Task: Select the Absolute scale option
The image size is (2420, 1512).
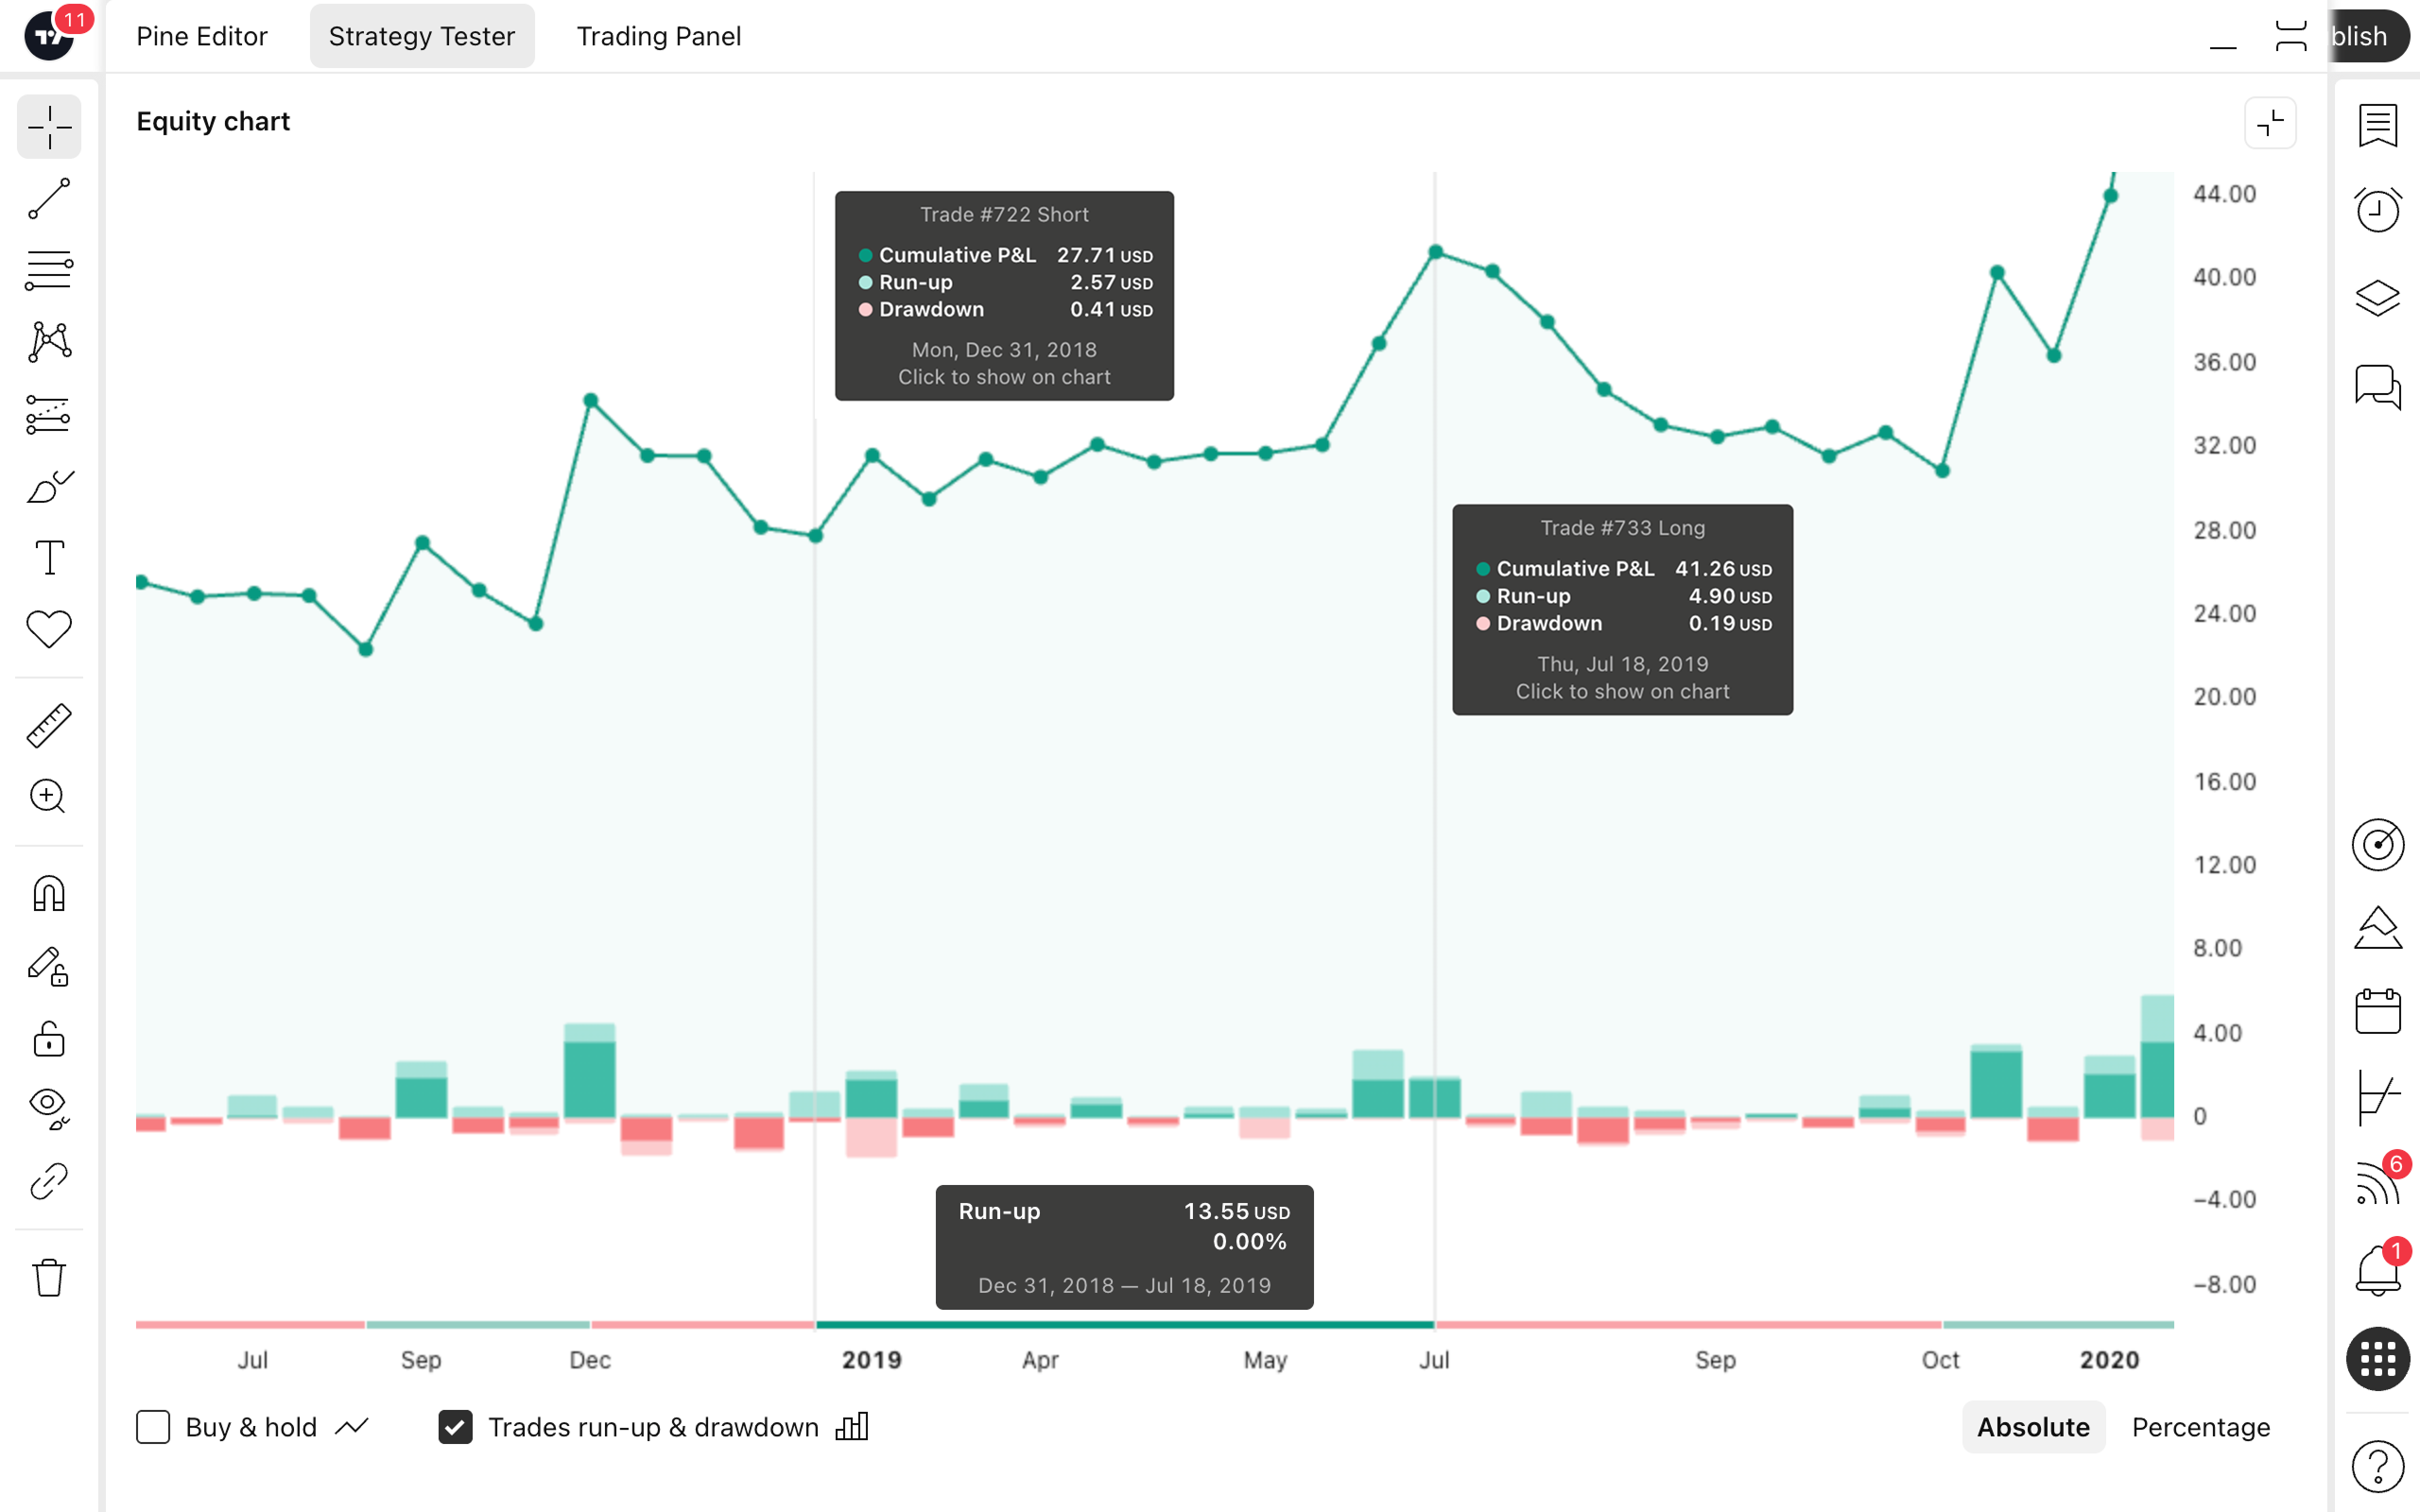Action: (2033, 1427)
